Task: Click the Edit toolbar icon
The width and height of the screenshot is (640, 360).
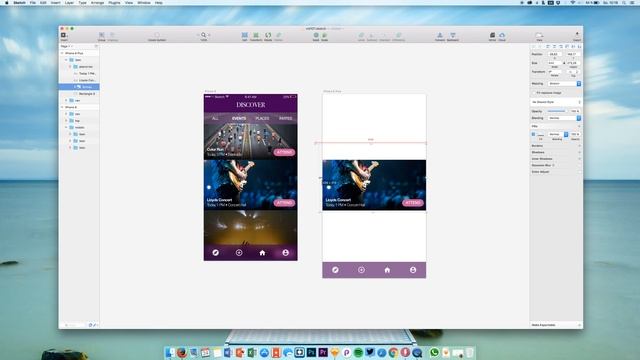Action: click(x=244, y=36)
